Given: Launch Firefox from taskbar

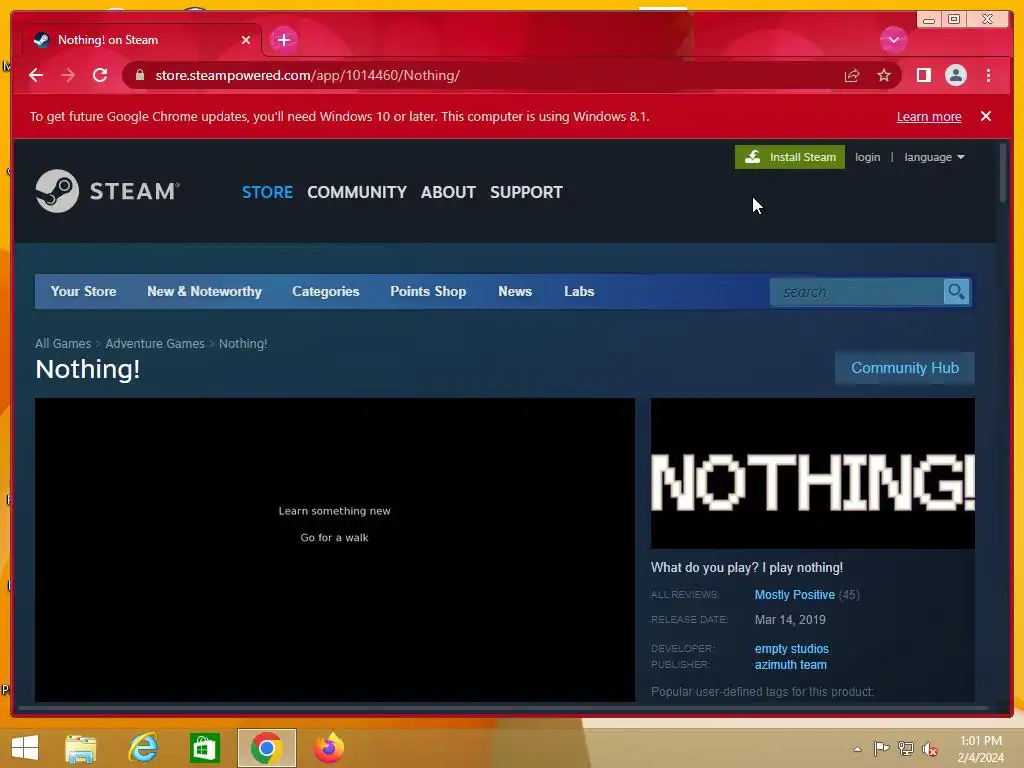Looking at the screenshot, I should (x=328, y=748).
